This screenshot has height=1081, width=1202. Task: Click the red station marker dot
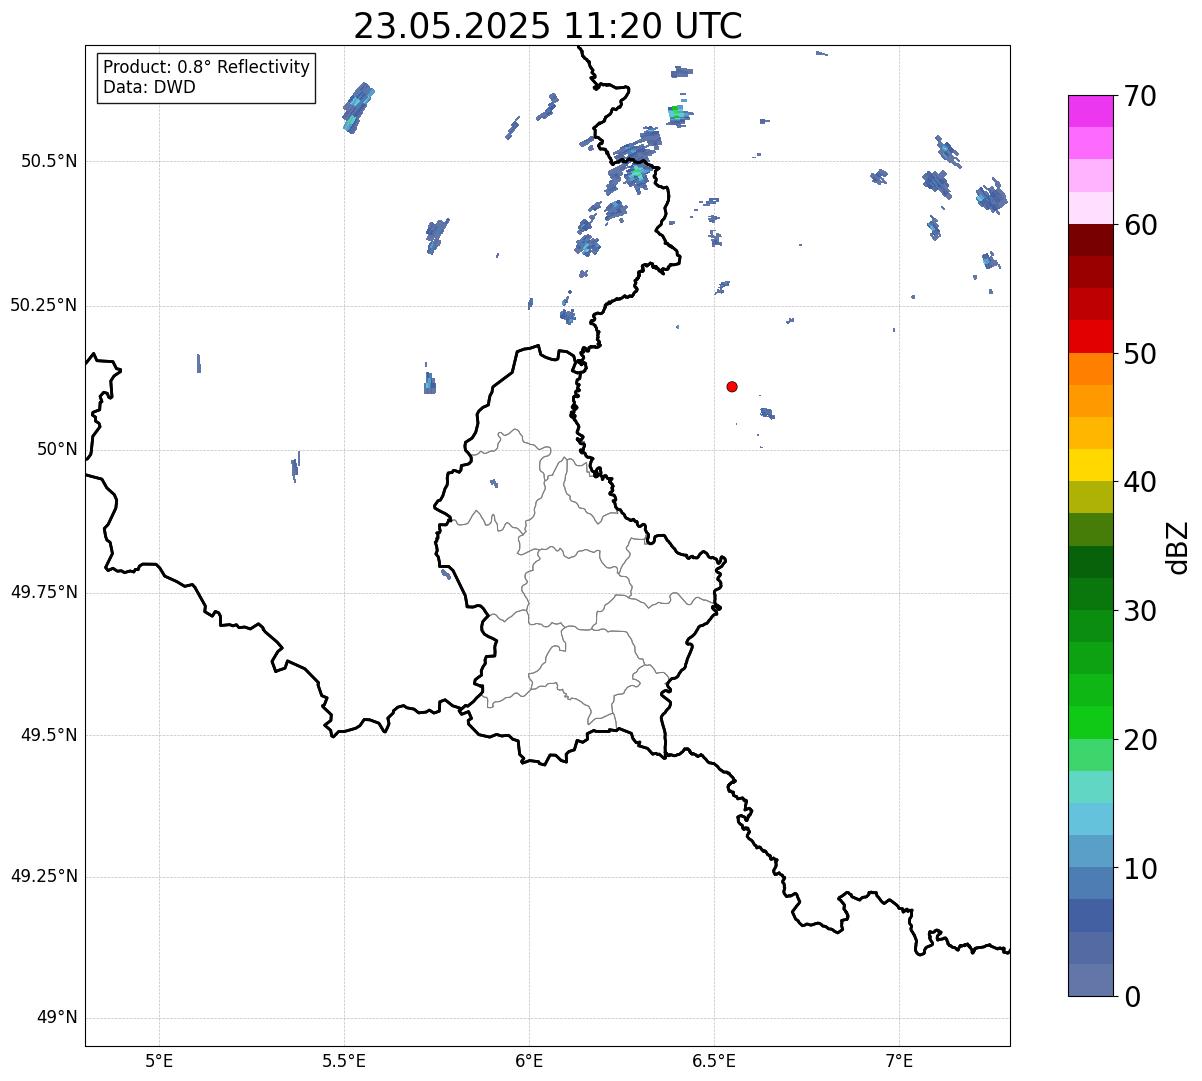732,386
